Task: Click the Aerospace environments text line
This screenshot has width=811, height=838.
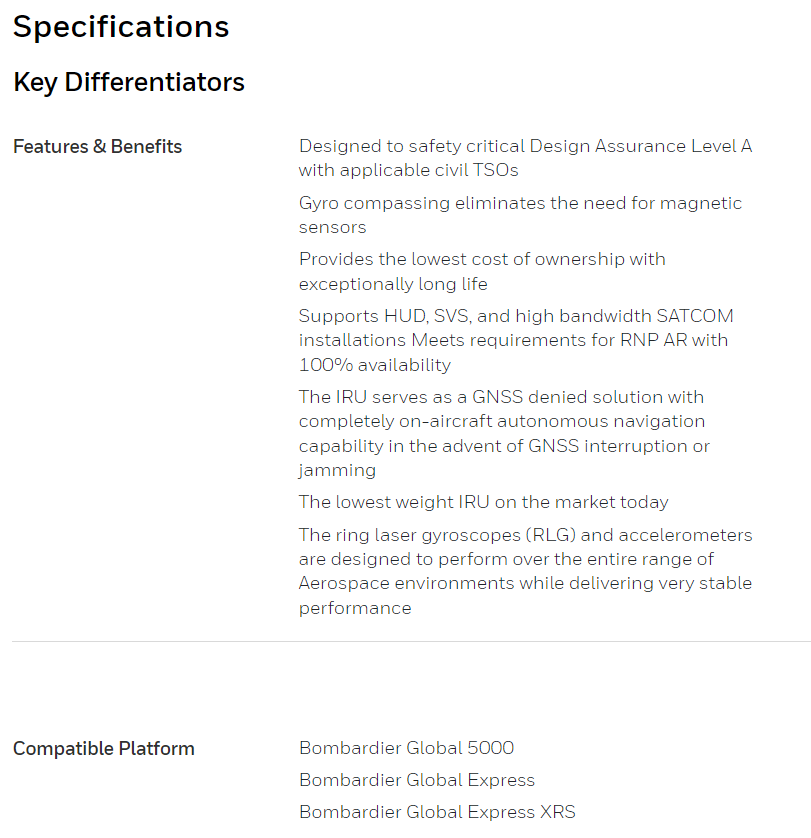Action: pos(526,583)
